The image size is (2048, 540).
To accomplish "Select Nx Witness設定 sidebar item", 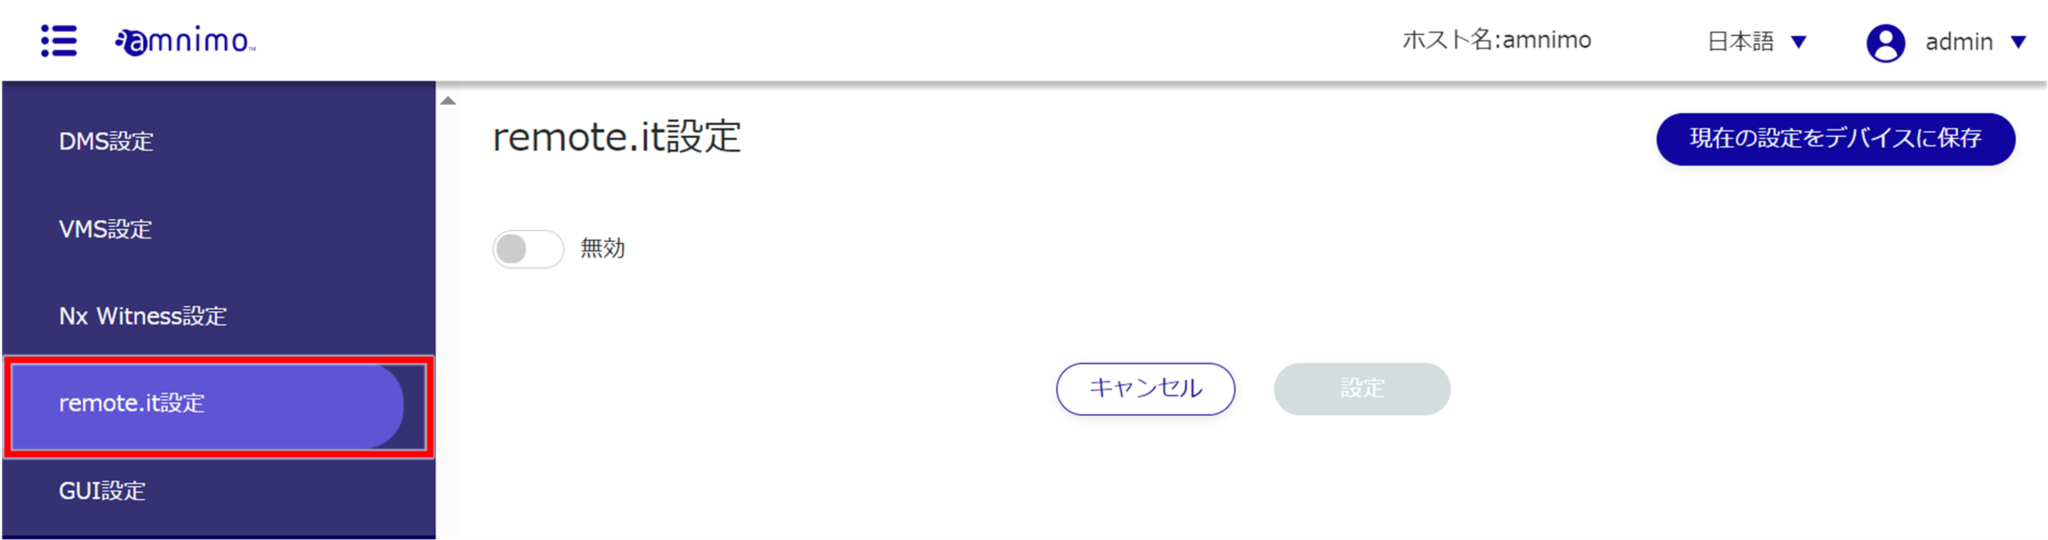I will pyautogui.click(x=142, y=316).
